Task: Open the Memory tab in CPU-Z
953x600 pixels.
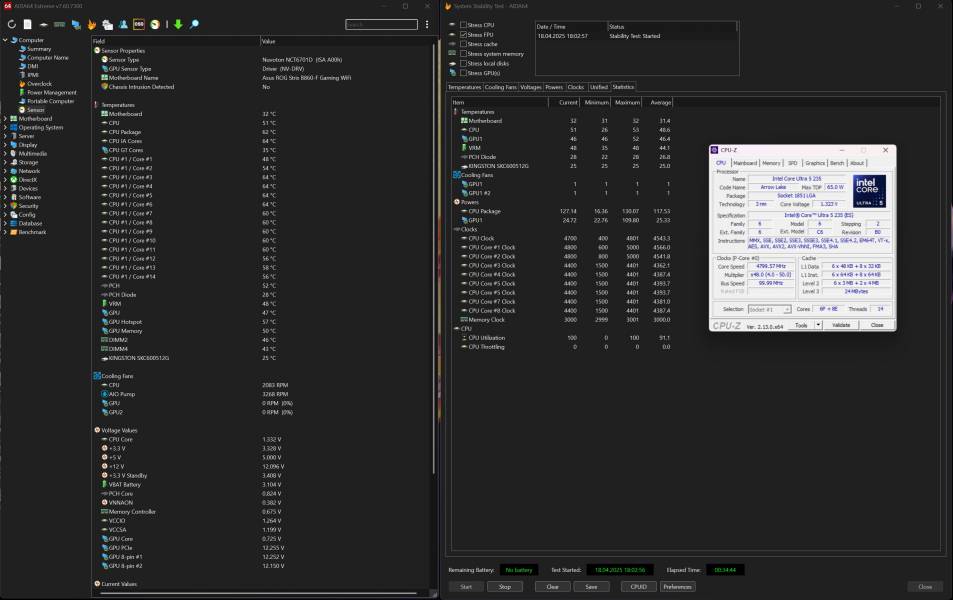Action: point(771,163)
